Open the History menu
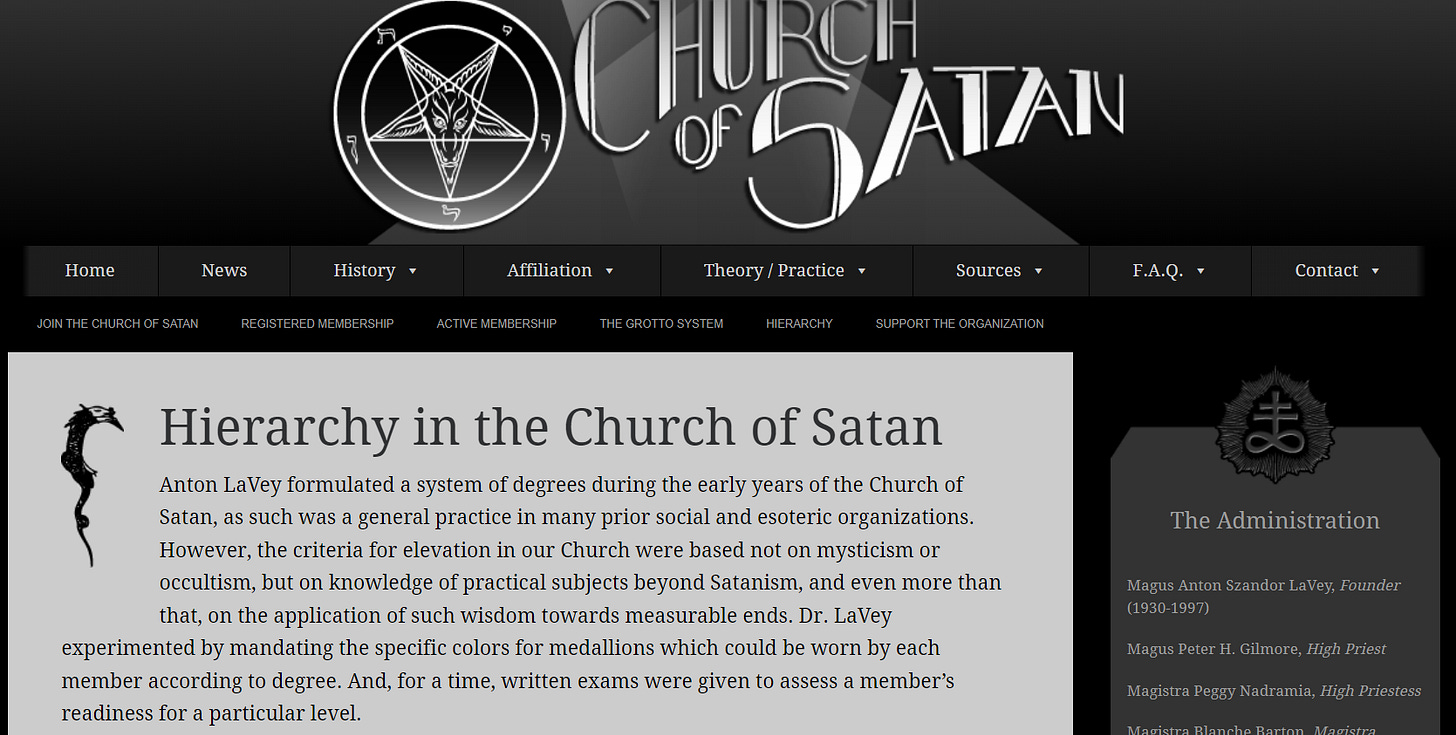The image size is (1456, 735). point(376,271)
